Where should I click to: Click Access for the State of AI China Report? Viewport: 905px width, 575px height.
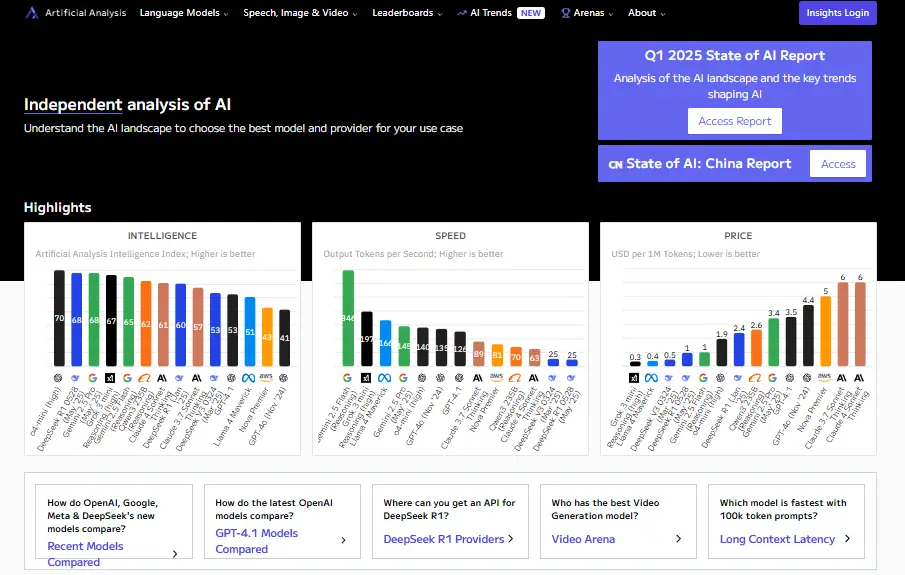[x=838, y=164]
